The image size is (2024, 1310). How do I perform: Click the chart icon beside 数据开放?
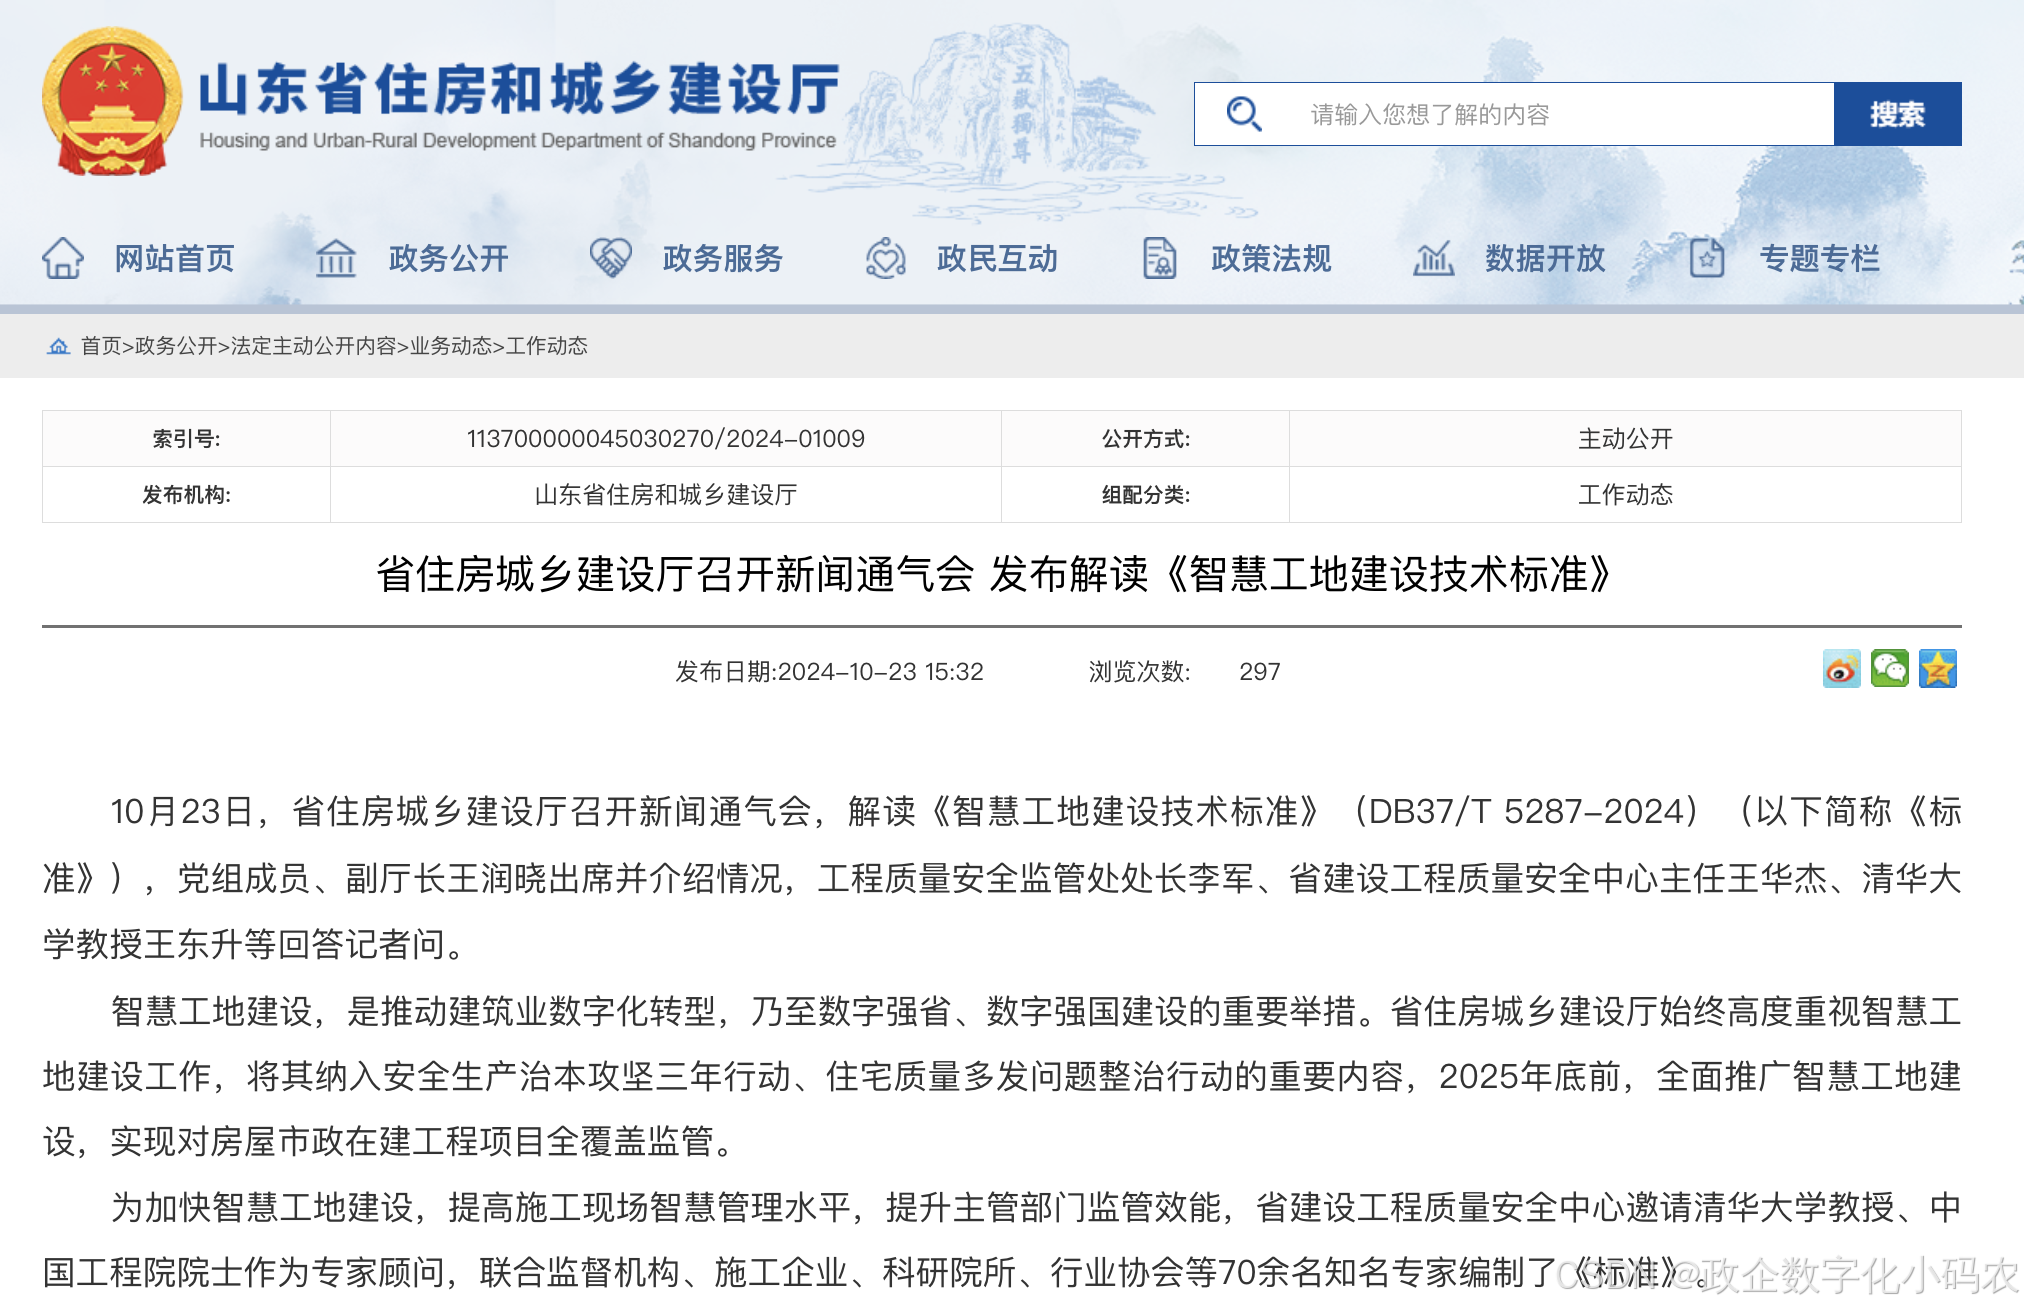(x=1433, y=258)
